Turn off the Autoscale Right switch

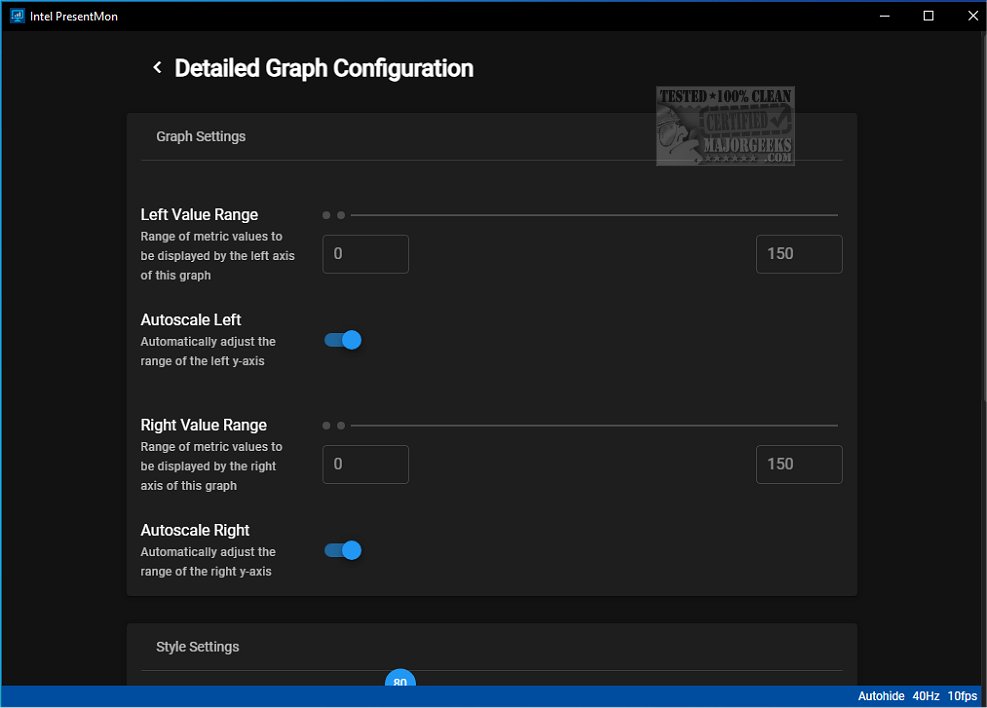click(343, 550)
